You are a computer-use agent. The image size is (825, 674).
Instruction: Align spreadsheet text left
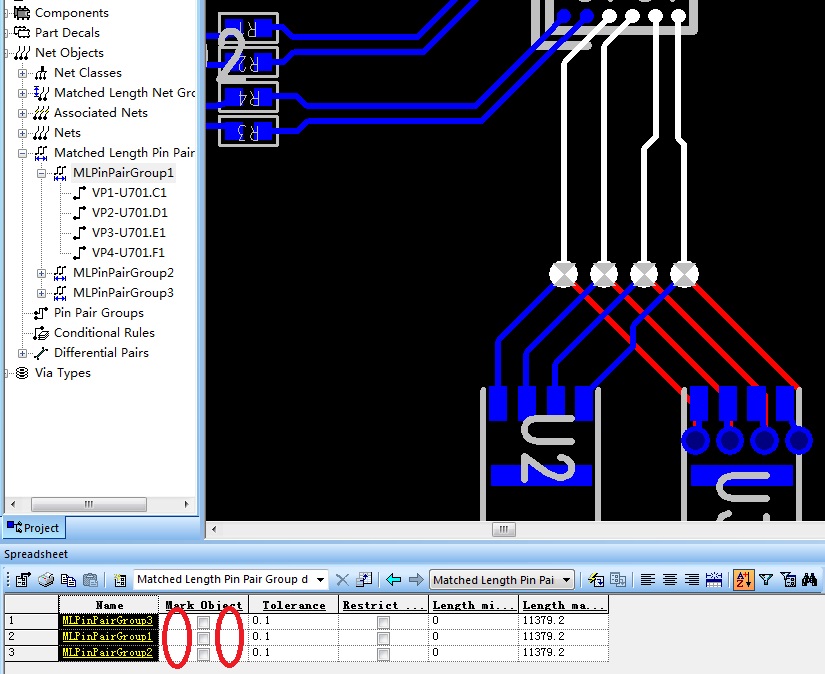pyautogui.click(x=648, y=580)
